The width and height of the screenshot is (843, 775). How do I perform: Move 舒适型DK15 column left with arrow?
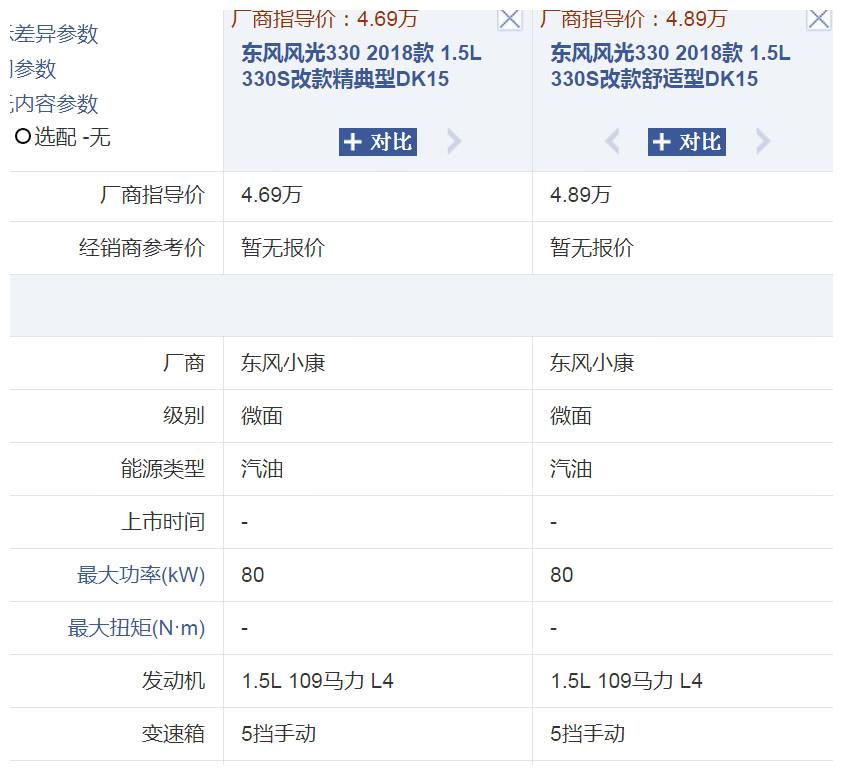612,142
